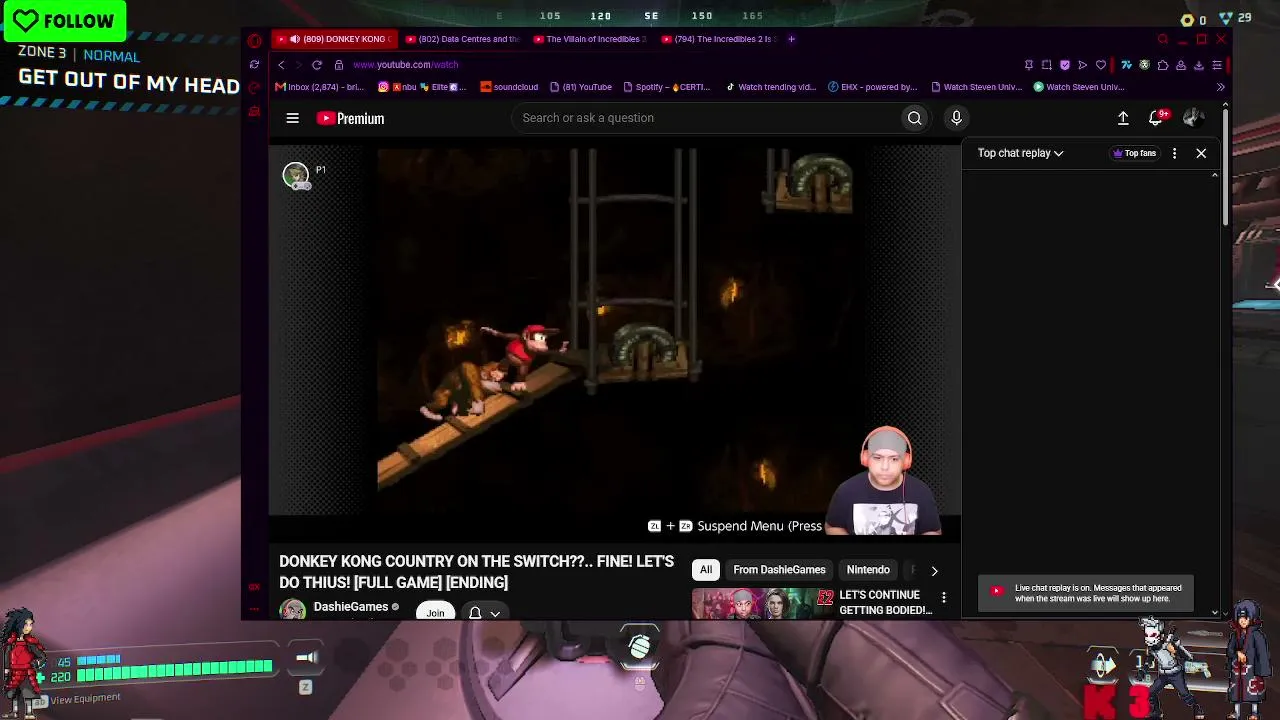Start voice search with the microphone
1280x720 pixels.
tap(956, 118)
